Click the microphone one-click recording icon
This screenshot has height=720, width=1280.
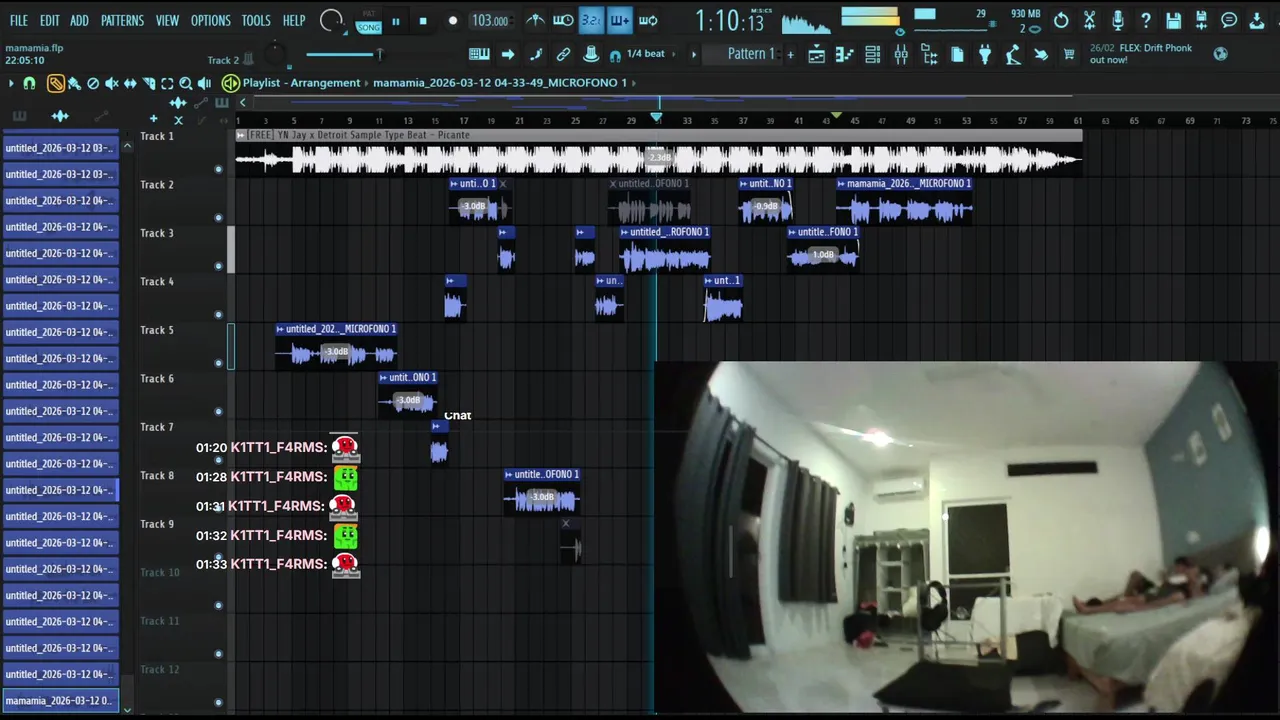pyautogui.click(x=1117, y=21)
